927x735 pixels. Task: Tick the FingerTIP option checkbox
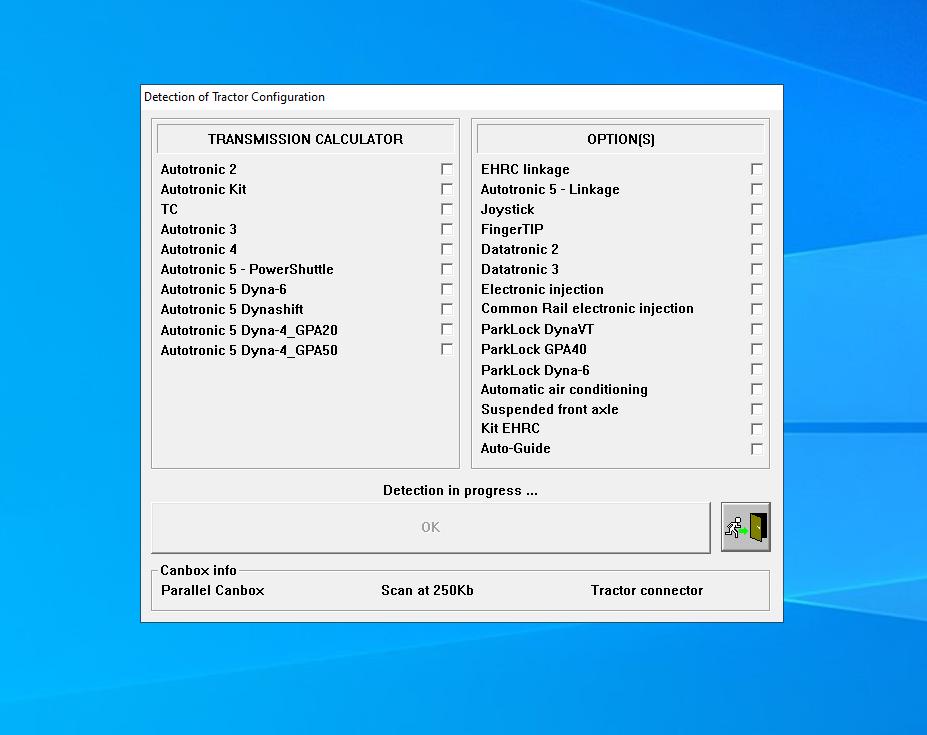[757, 229]
